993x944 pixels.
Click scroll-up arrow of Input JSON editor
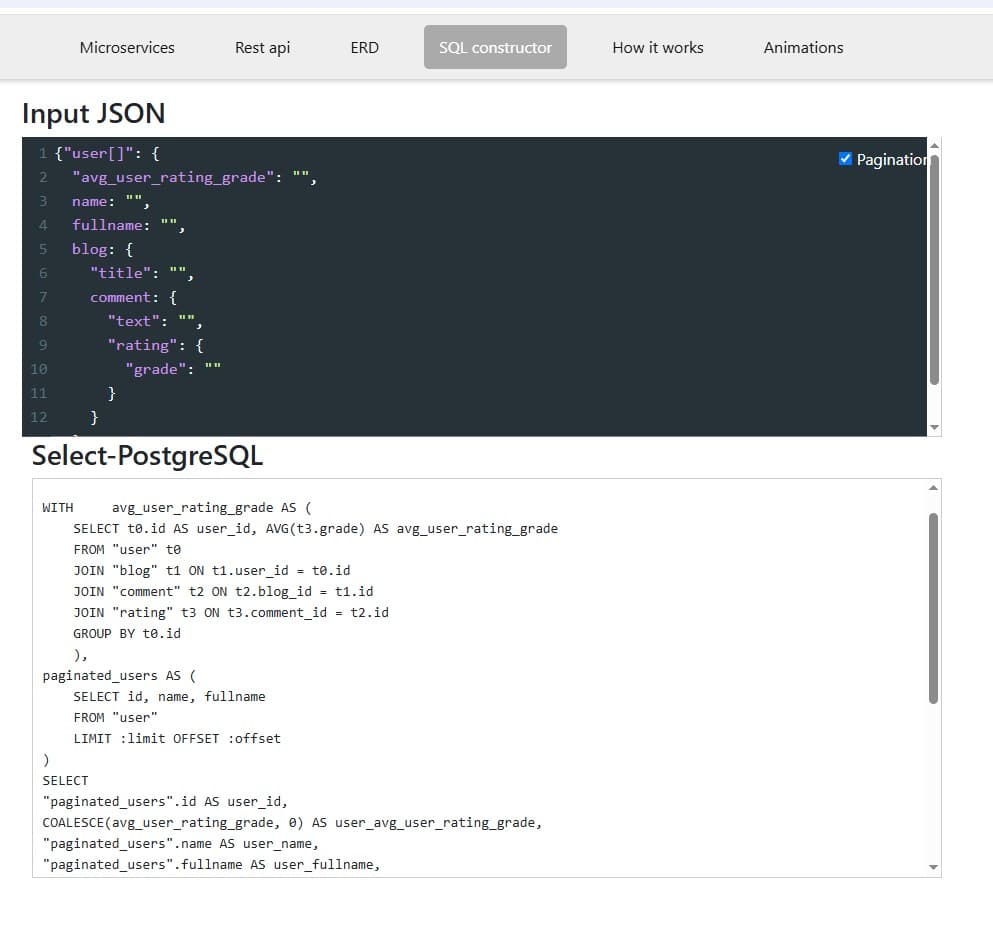coord(934,146)
